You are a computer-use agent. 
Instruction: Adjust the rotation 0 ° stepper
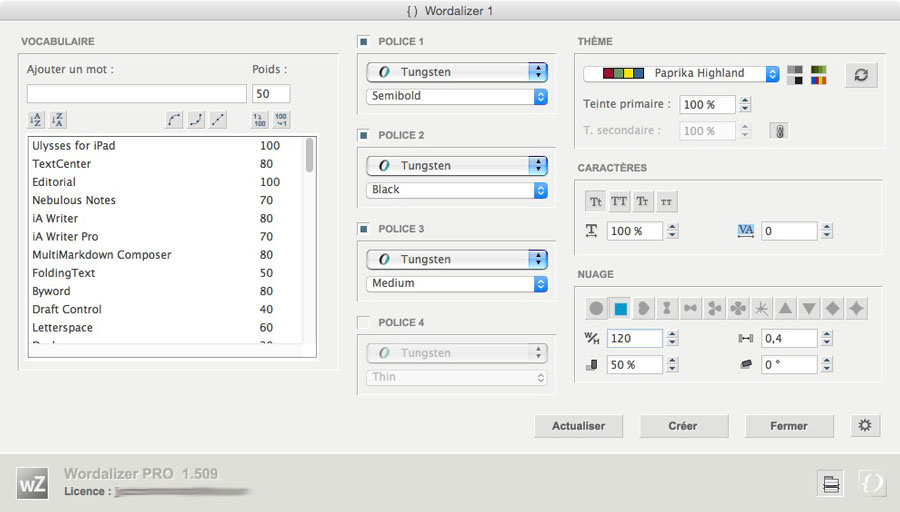[826, 364]
